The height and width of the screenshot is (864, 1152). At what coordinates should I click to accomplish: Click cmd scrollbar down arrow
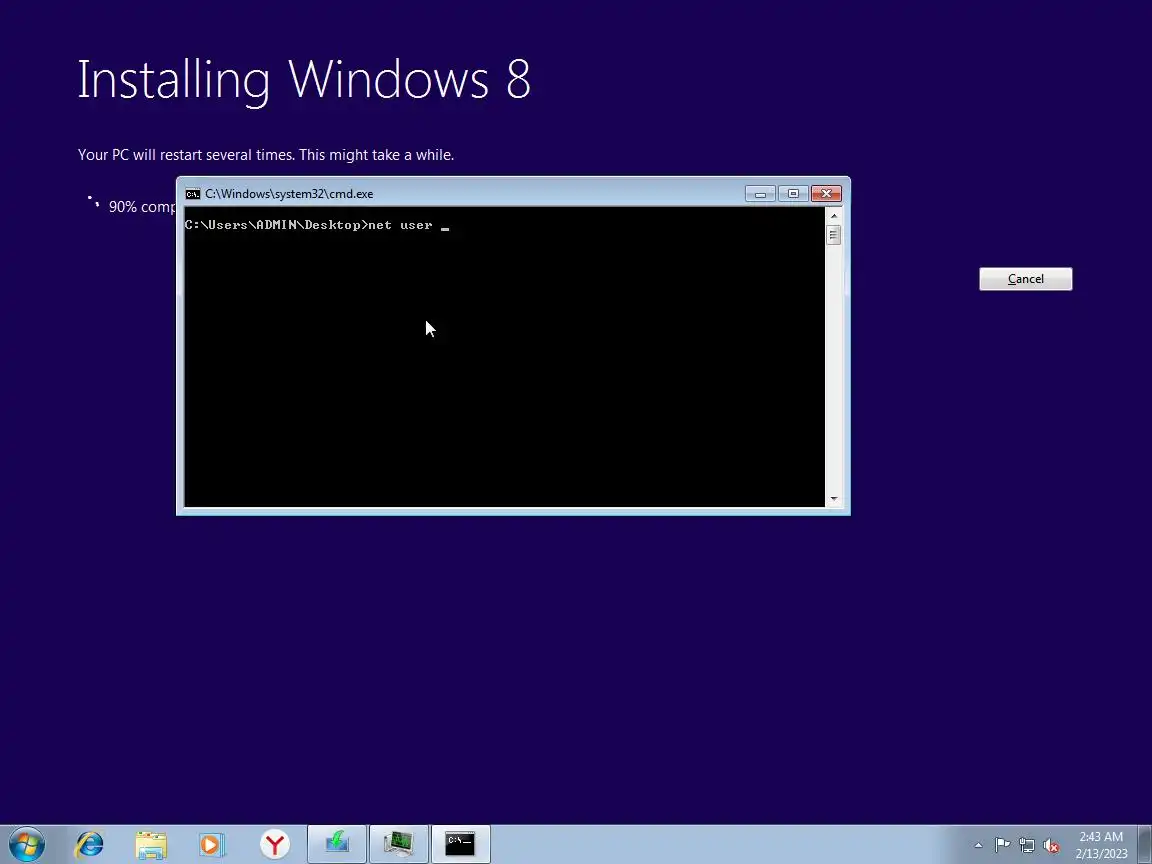[833, 499]
